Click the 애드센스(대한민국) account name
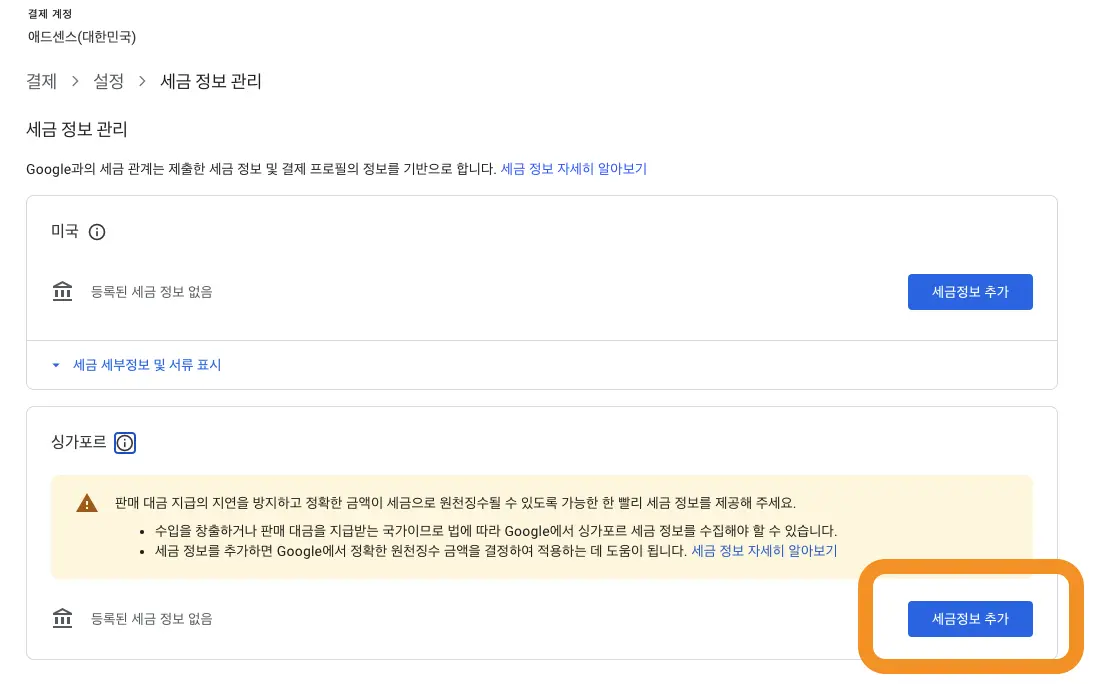1104x684 pixels. pyautogui.click(x=83, y=36)
